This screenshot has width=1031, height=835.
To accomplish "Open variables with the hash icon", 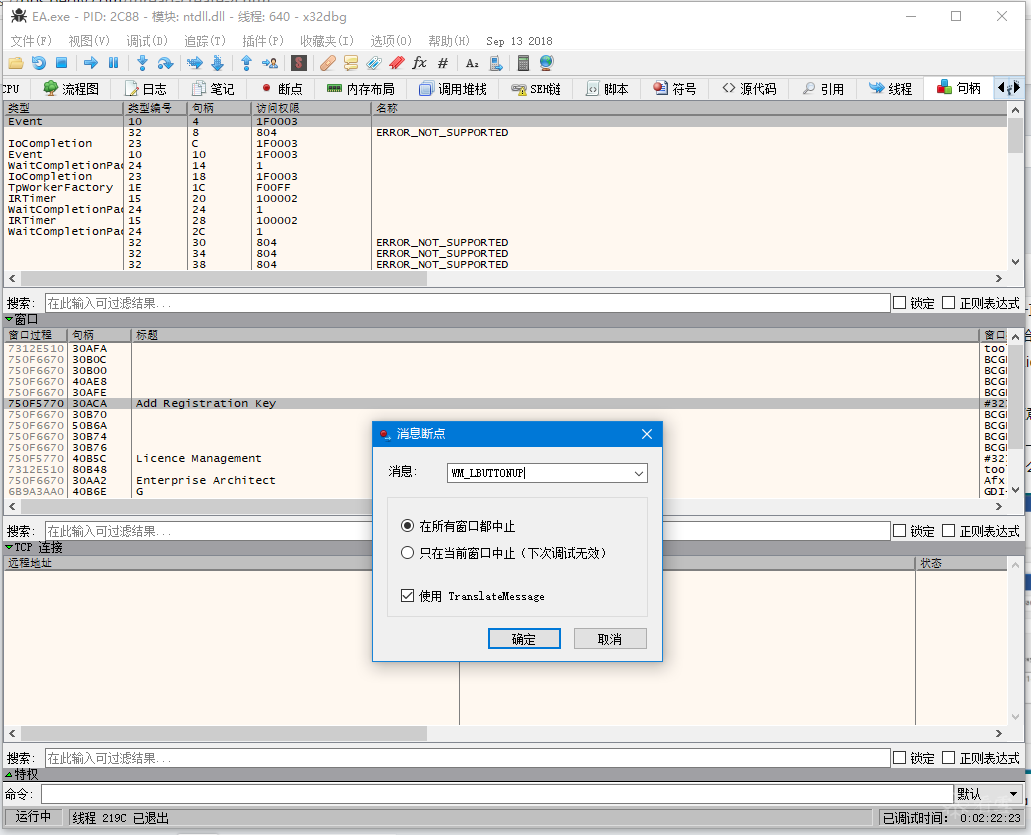I will point(443,63).
